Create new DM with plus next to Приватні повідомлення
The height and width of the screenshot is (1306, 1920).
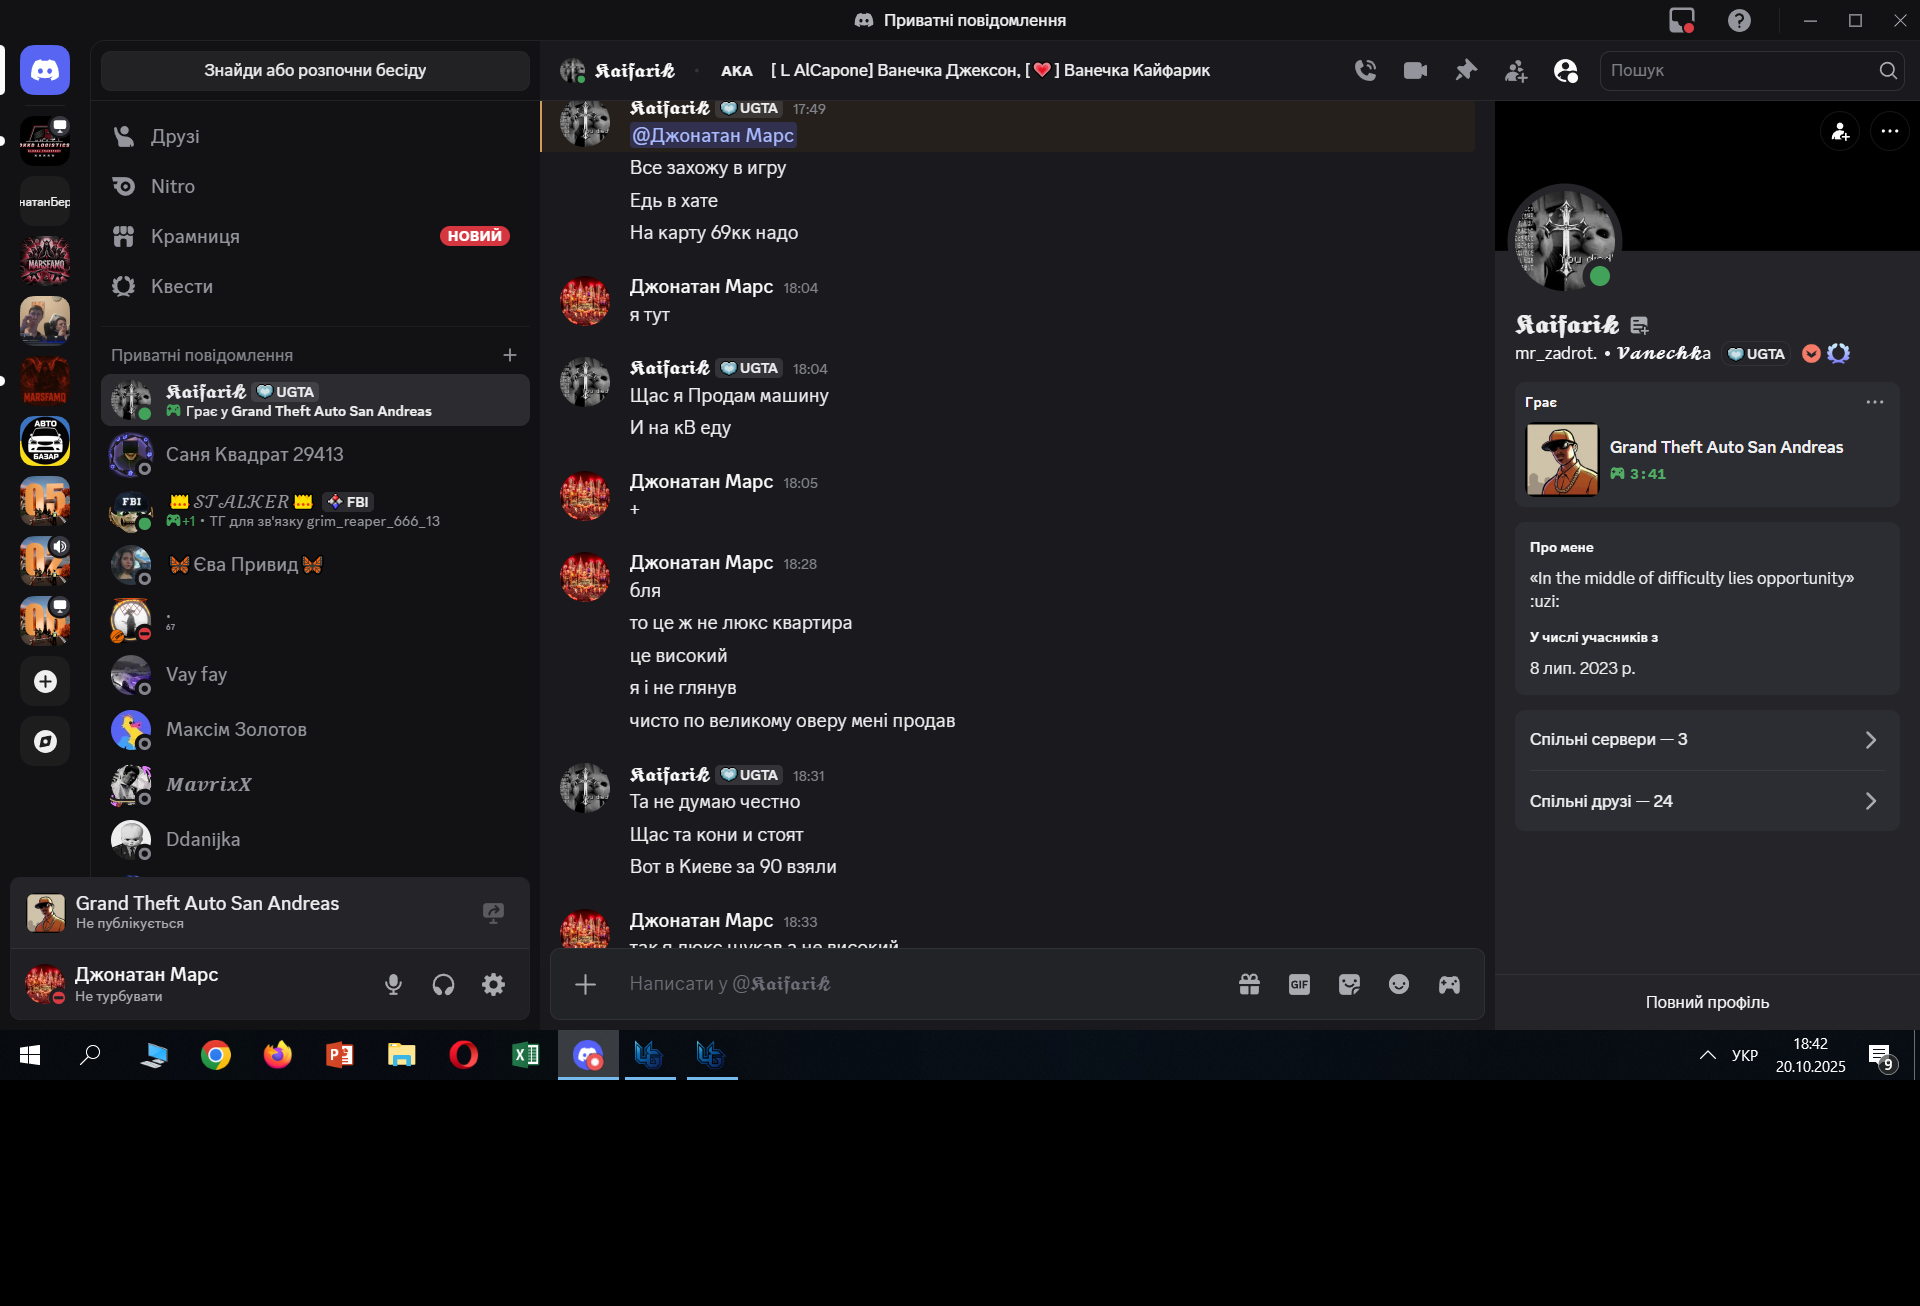coord(510,355)
